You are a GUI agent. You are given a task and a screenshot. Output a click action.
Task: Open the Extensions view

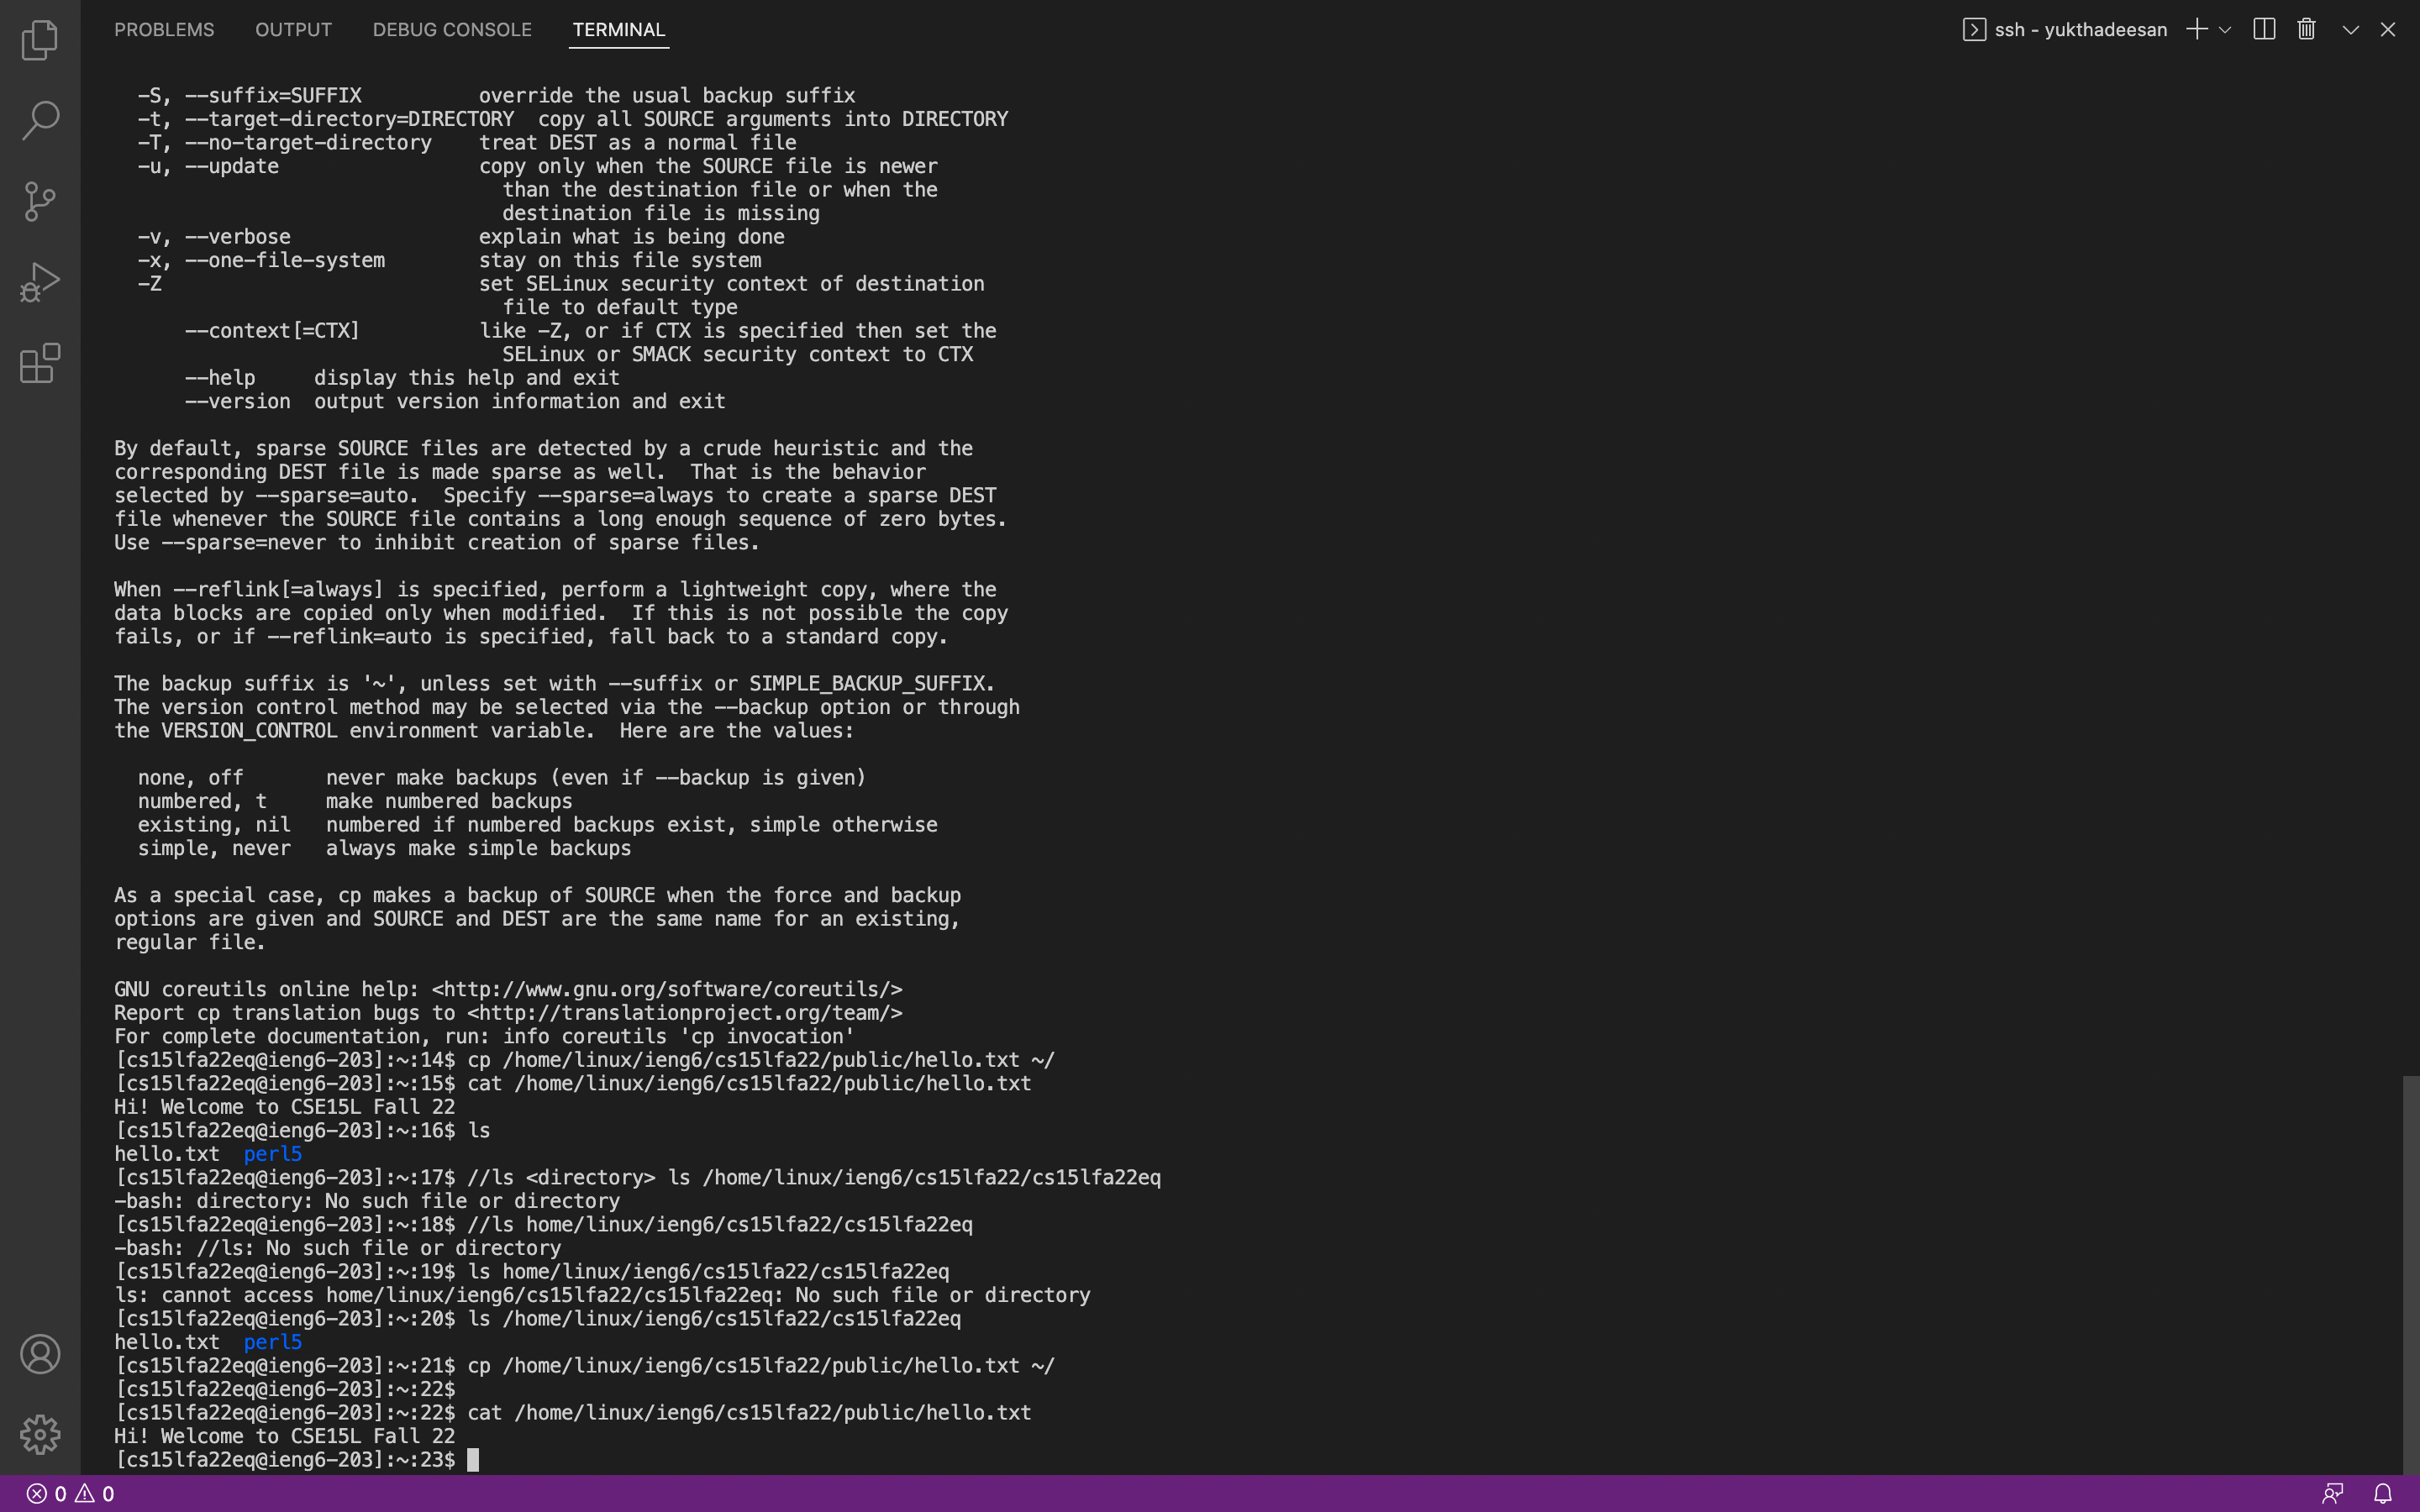click(x=40, y=363)
